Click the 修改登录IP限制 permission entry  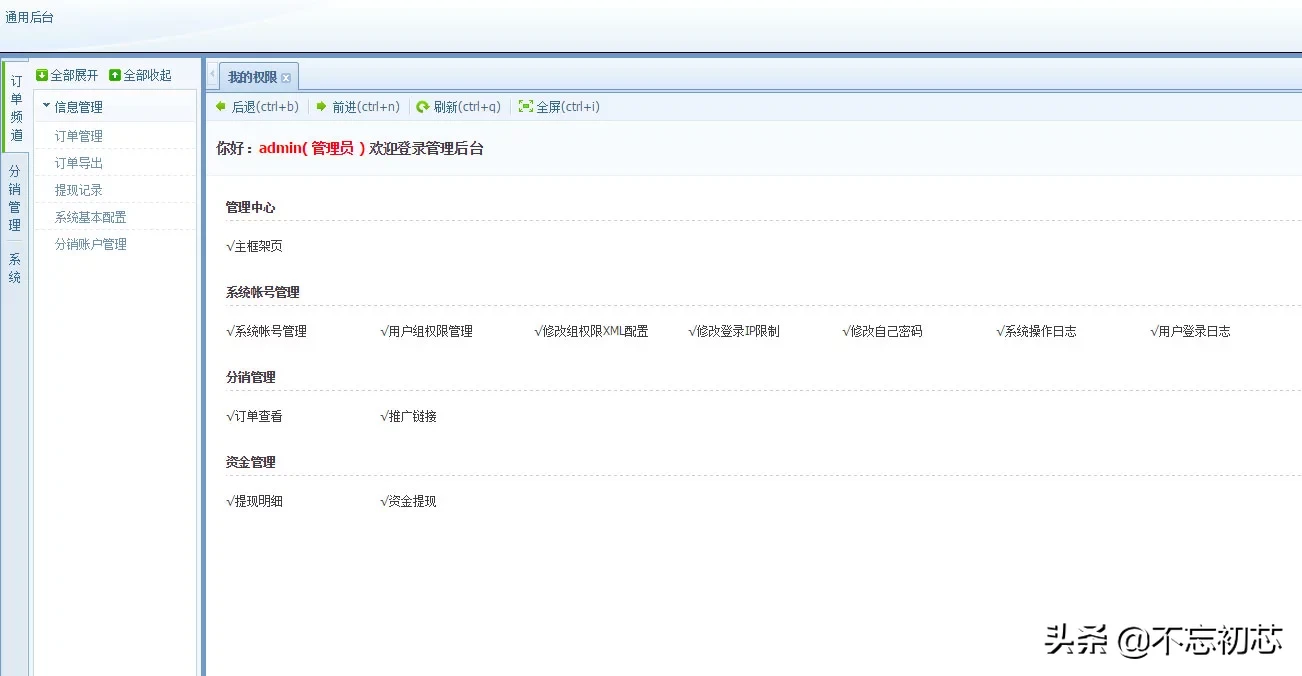pyautogui.click(x=734, y=331)
